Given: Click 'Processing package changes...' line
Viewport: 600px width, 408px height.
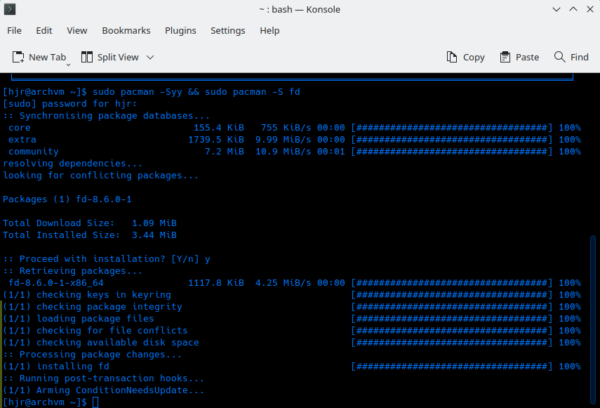Looking at the screenshot, I should (x=92, y=355).
